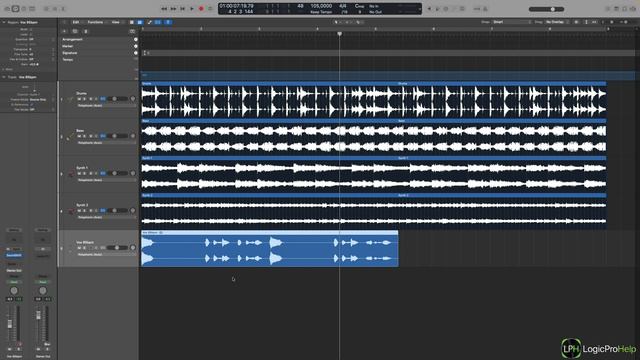
Task: Solo the Drums track
Action: 85,99
